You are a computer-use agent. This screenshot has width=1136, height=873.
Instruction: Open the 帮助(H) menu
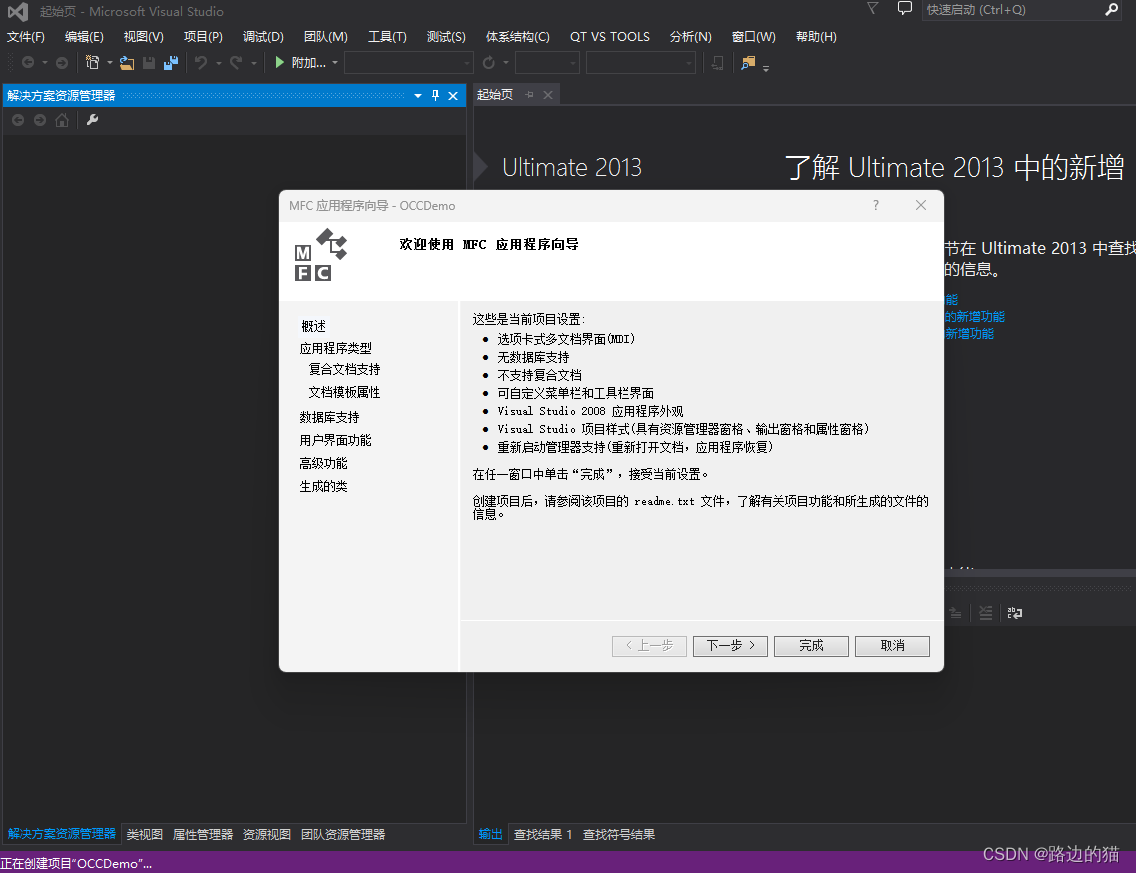point(816,37)
